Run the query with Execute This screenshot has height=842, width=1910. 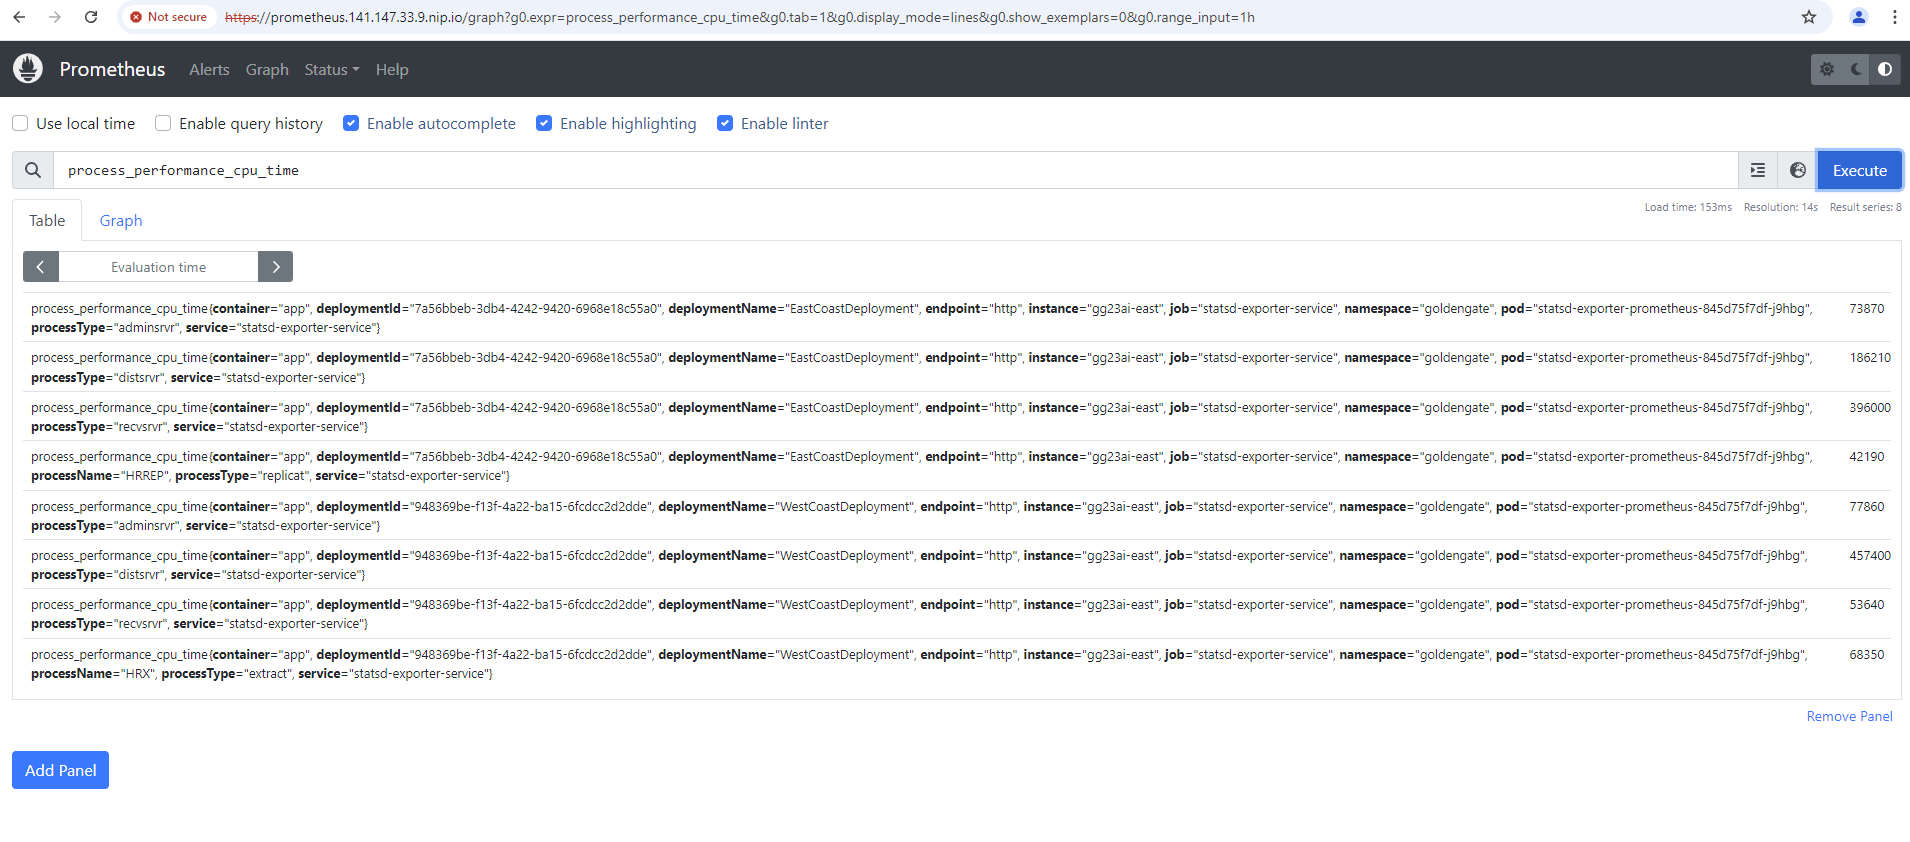(x=1860, y=170)
